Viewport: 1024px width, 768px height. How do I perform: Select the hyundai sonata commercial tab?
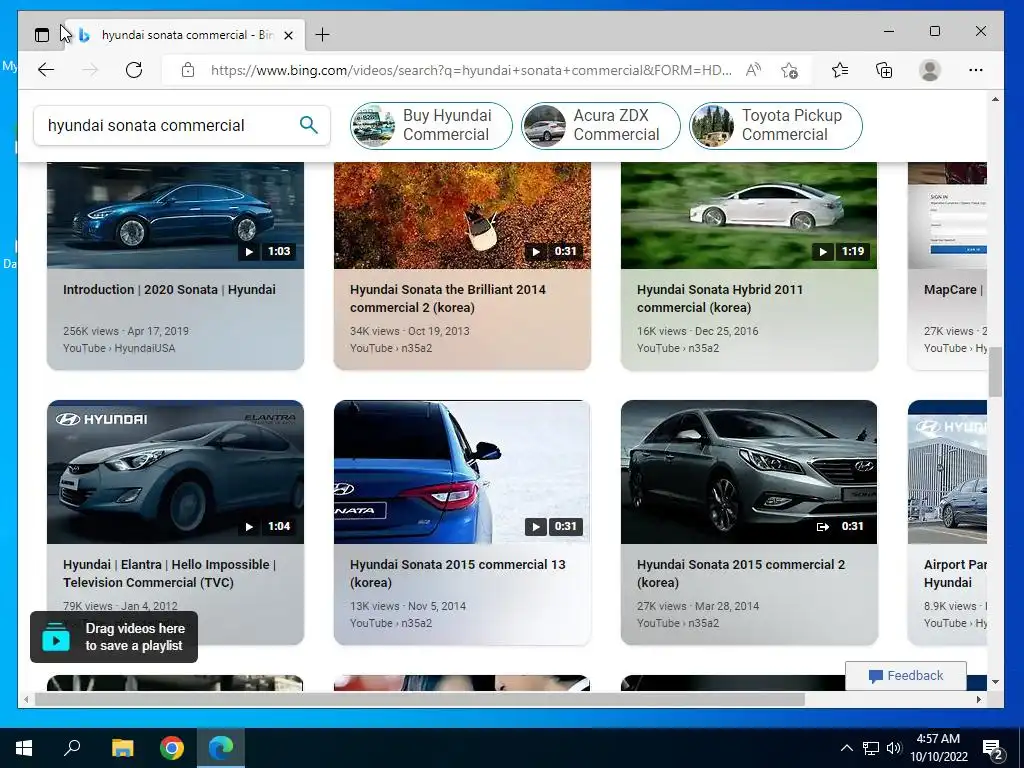tap(186, 35)
